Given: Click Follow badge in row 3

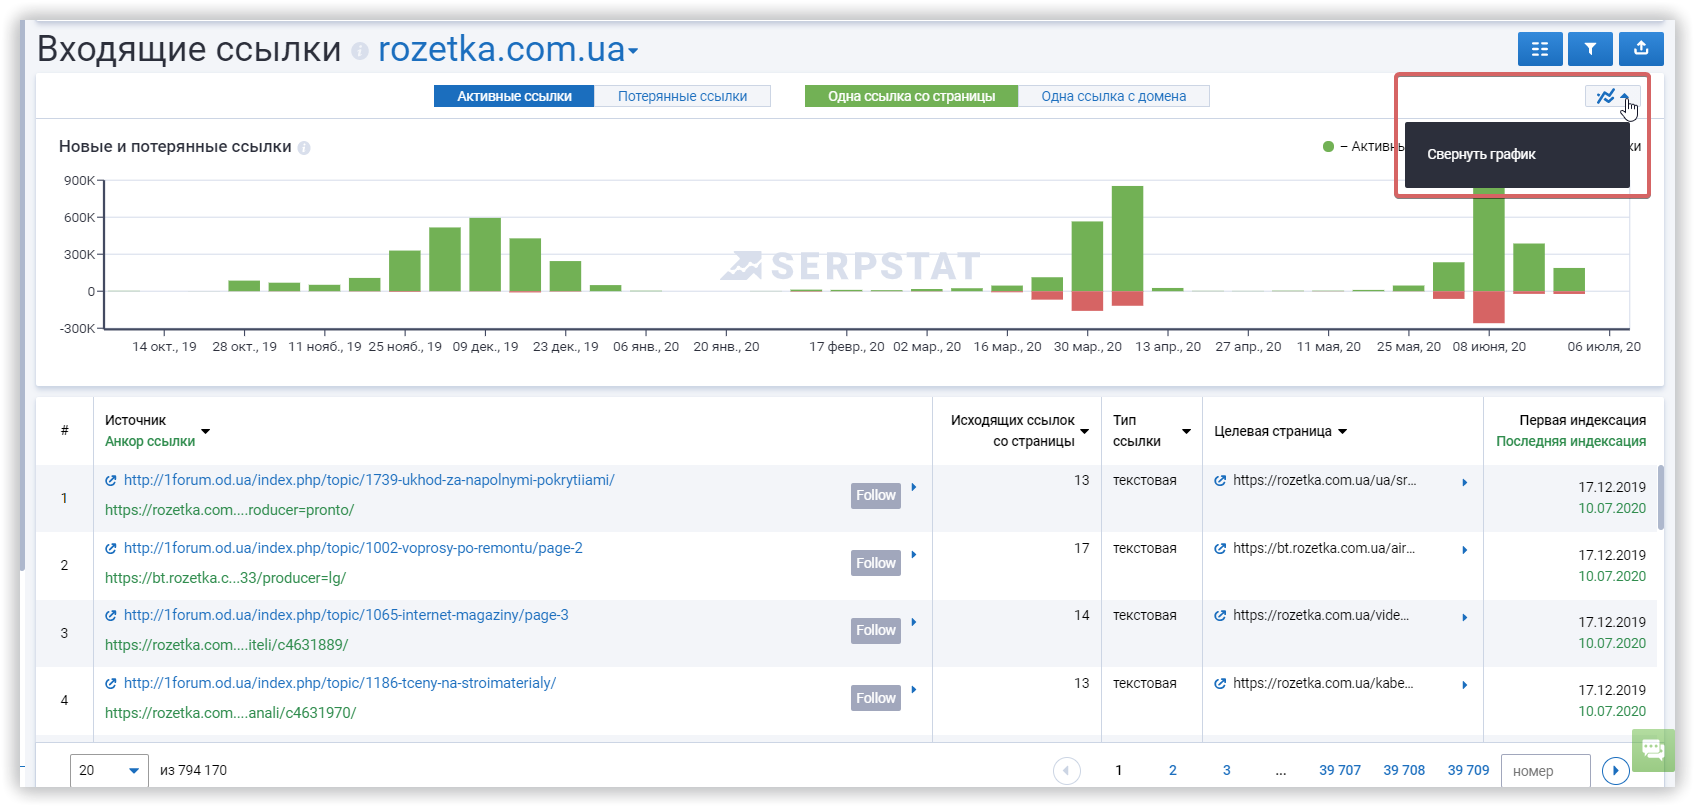Looking at the screenshot, I should [x=876, y=630].
